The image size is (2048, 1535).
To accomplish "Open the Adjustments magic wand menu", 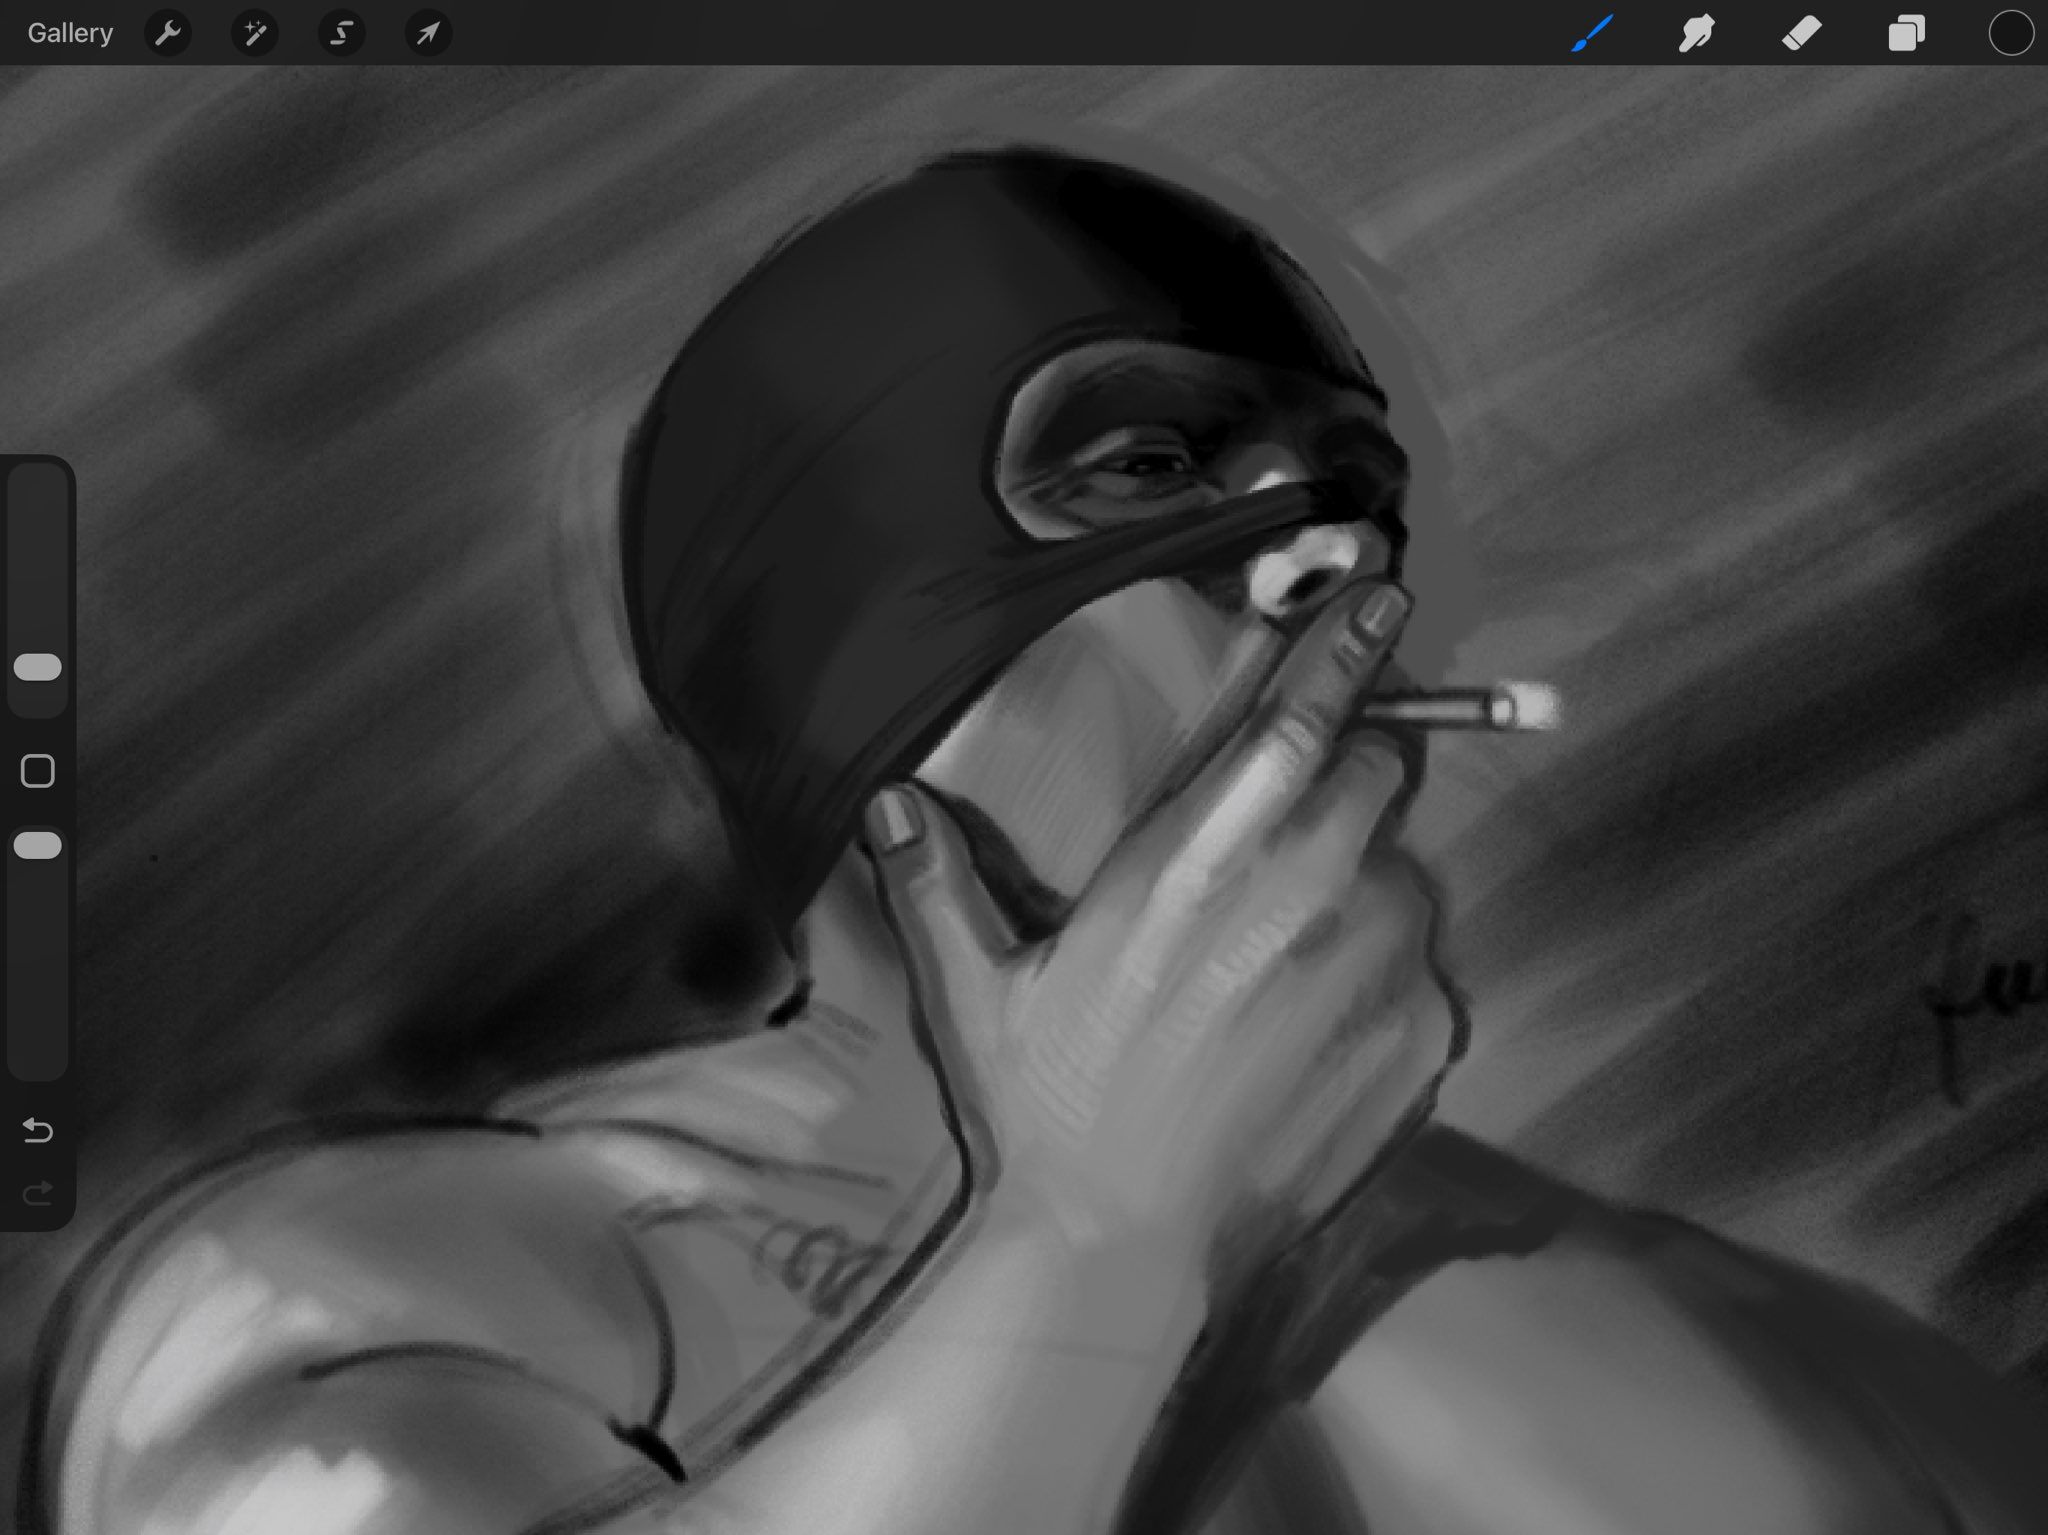I will tap(255, 34).
